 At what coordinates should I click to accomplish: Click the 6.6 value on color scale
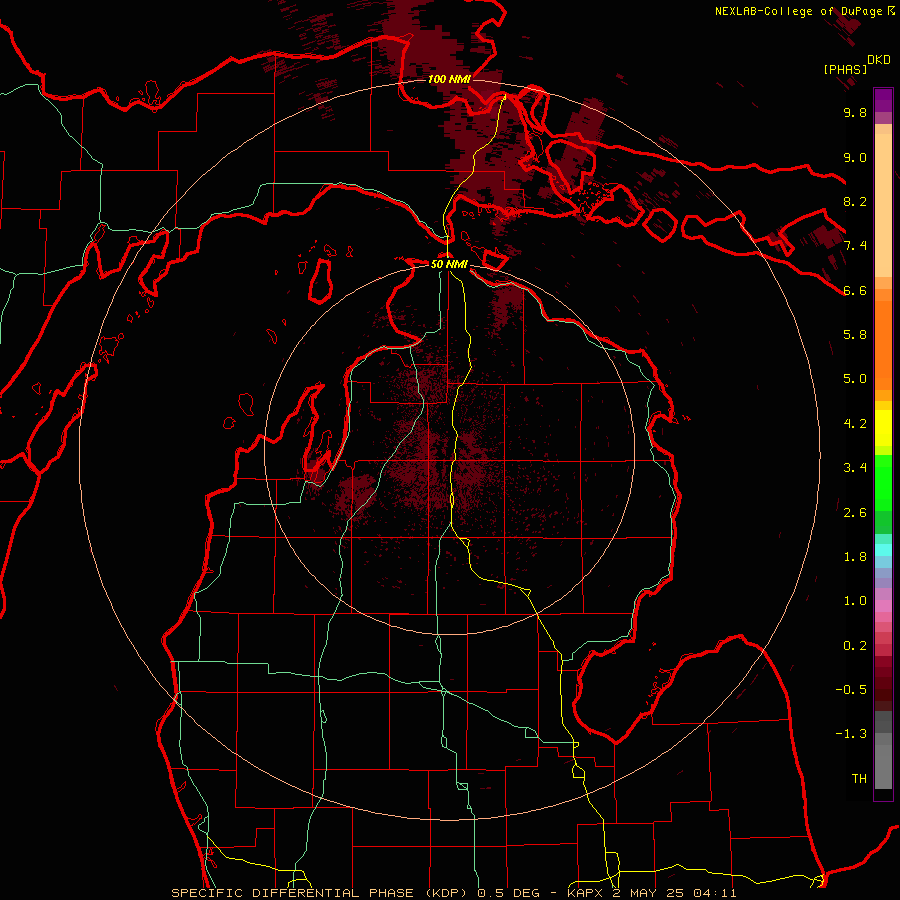tap(855, 290)
